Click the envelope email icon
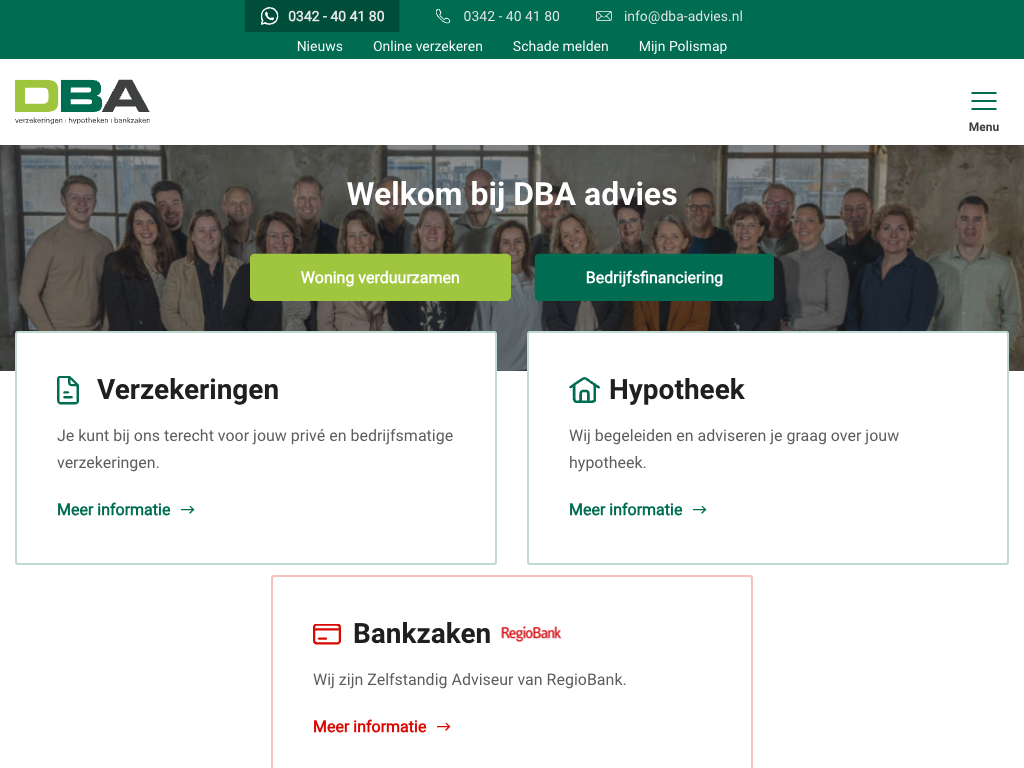The image size is (1024, 768). coord(604,16)
